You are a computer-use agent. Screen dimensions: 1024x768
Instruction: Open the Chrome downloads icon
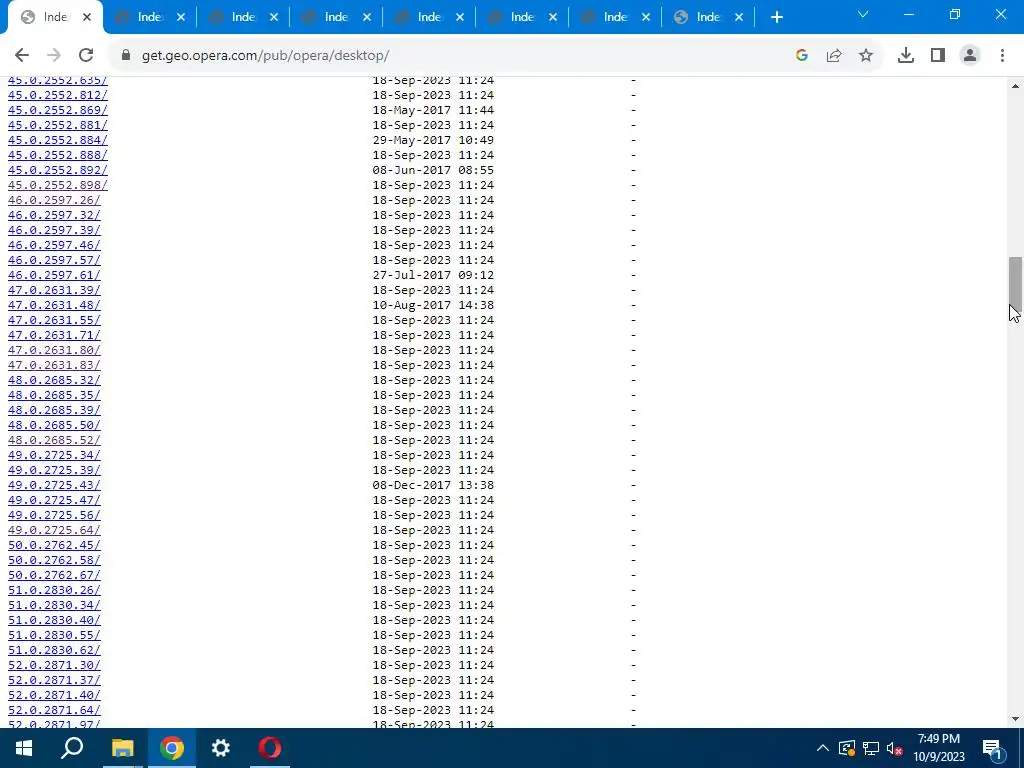905,56
